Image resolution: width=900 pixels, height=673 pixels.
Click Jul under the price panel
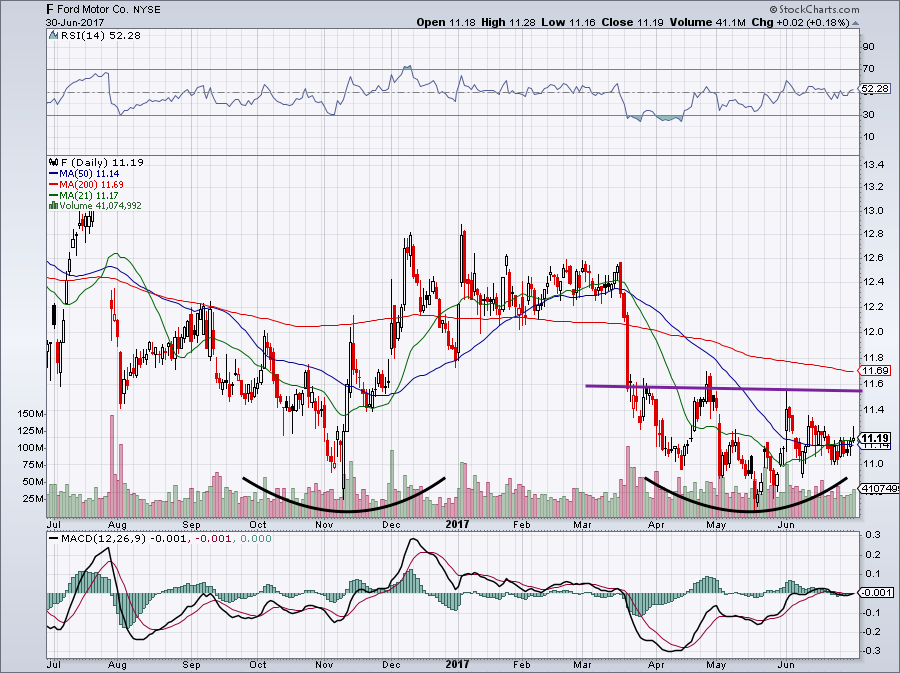click(53, 524)
